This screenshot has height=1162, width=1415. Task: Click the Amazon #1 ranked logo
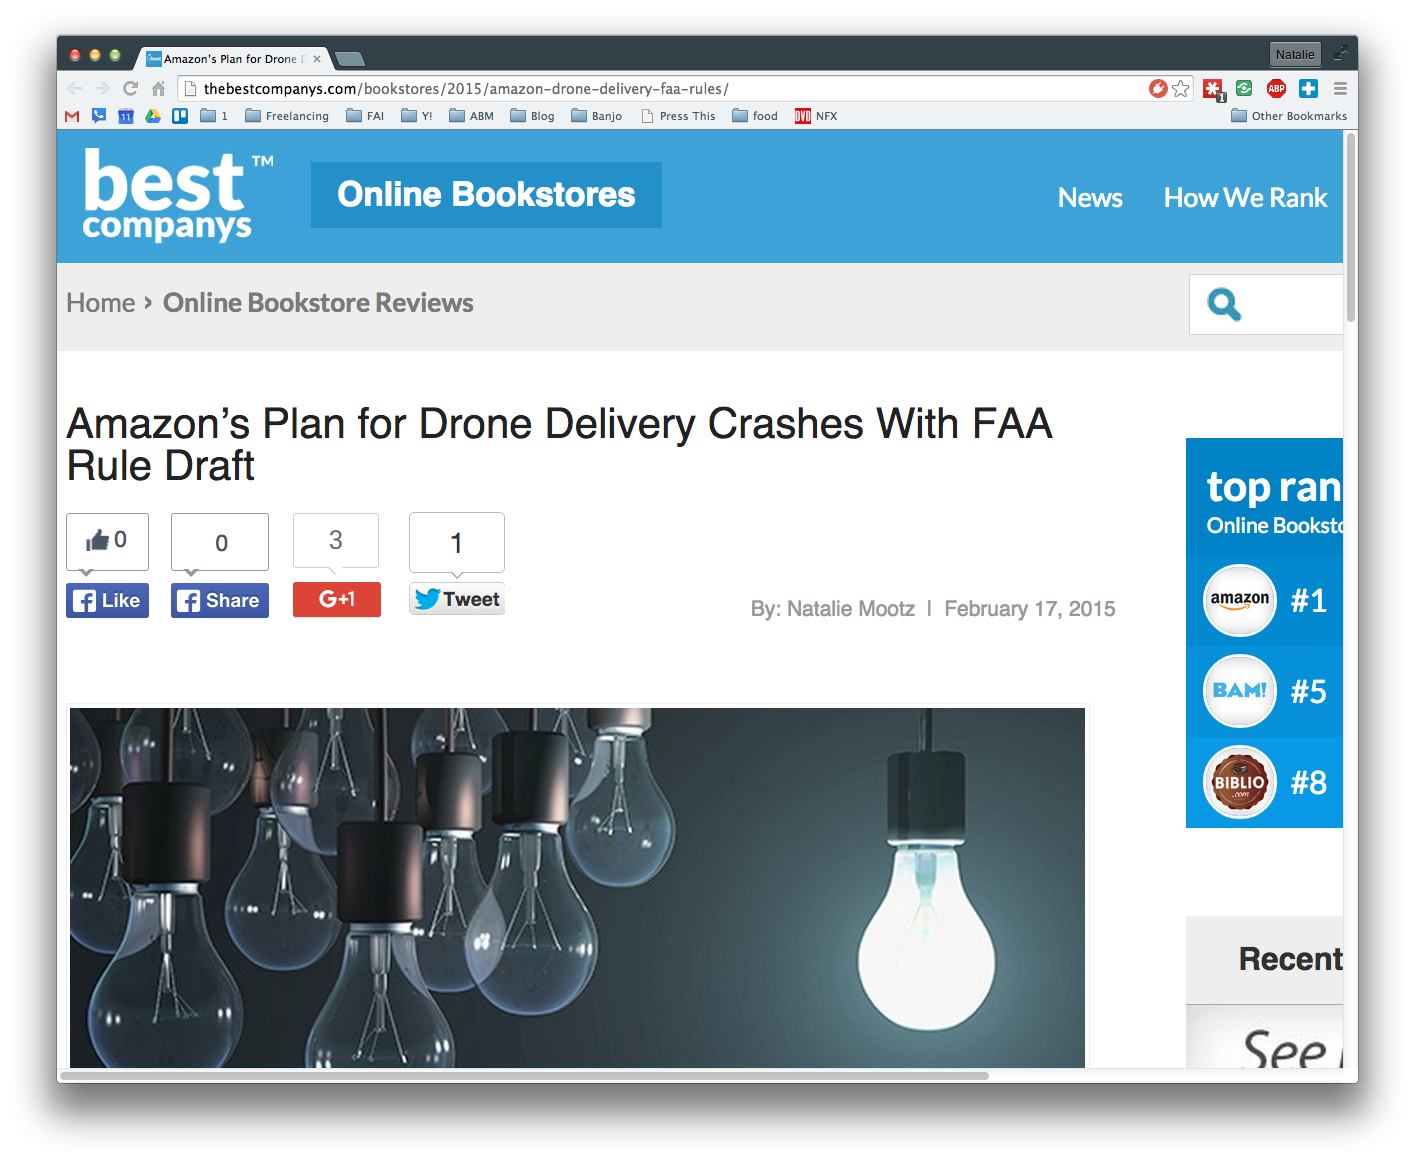tap(1240, 600)
